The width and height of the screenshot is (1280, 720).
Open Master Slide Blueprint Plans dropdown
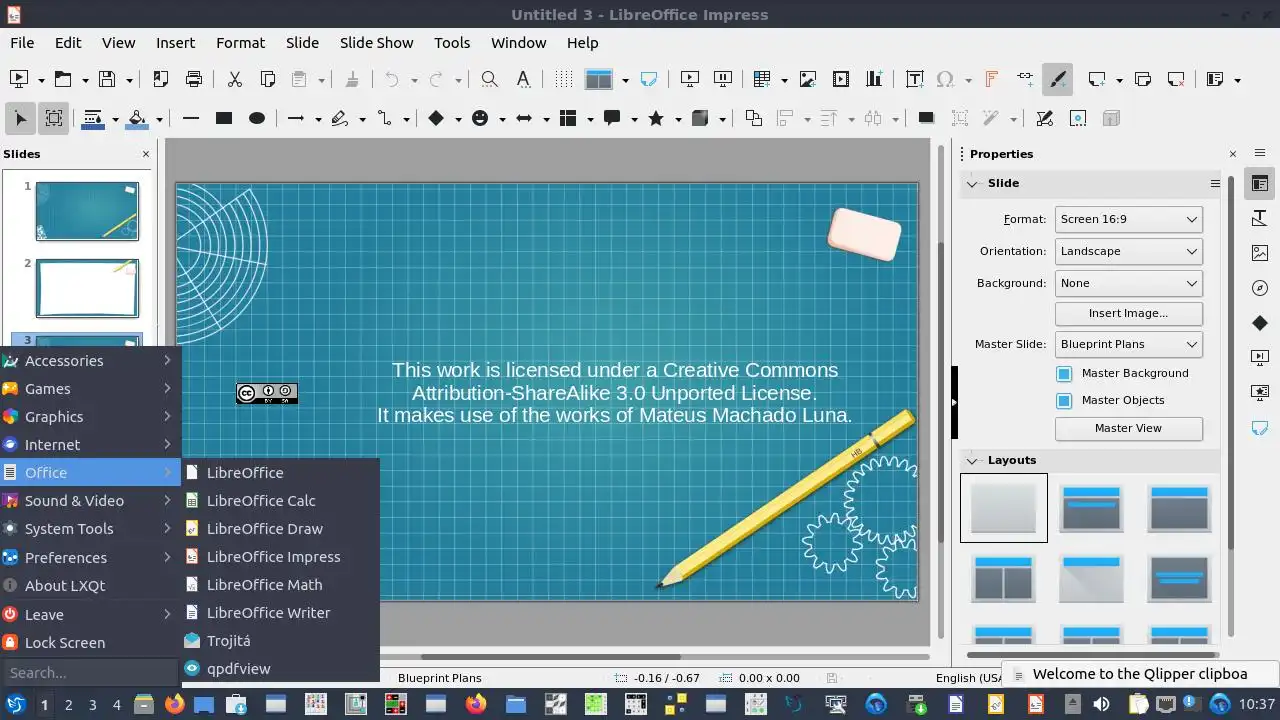pos(1129,344)
